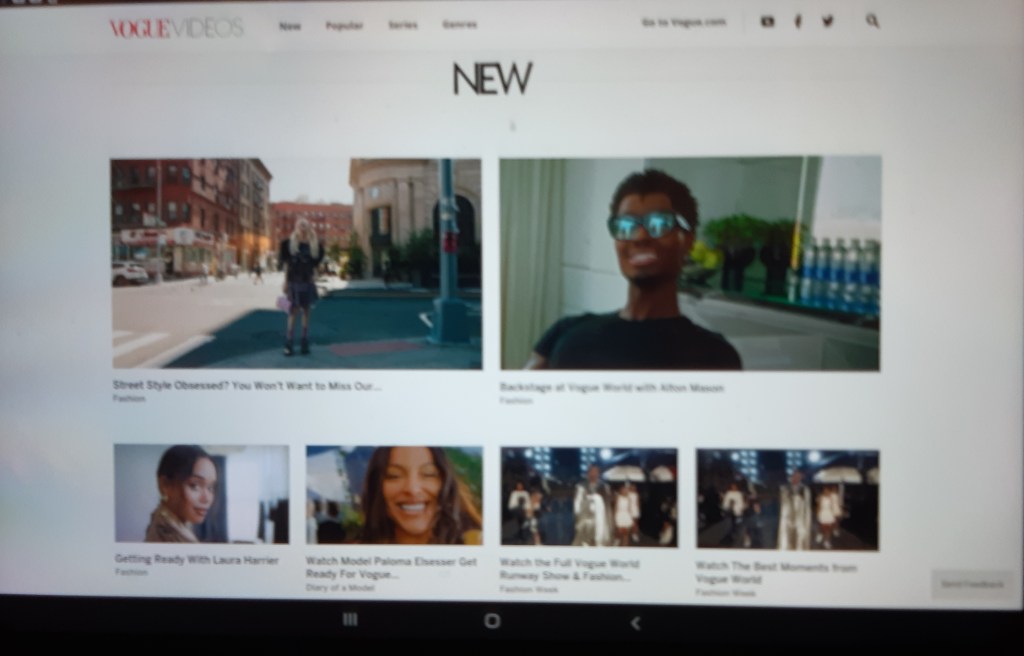Open the Popular menu item
The height and width of the screenshot is (656, 1024).
click(x=344, y=25)
